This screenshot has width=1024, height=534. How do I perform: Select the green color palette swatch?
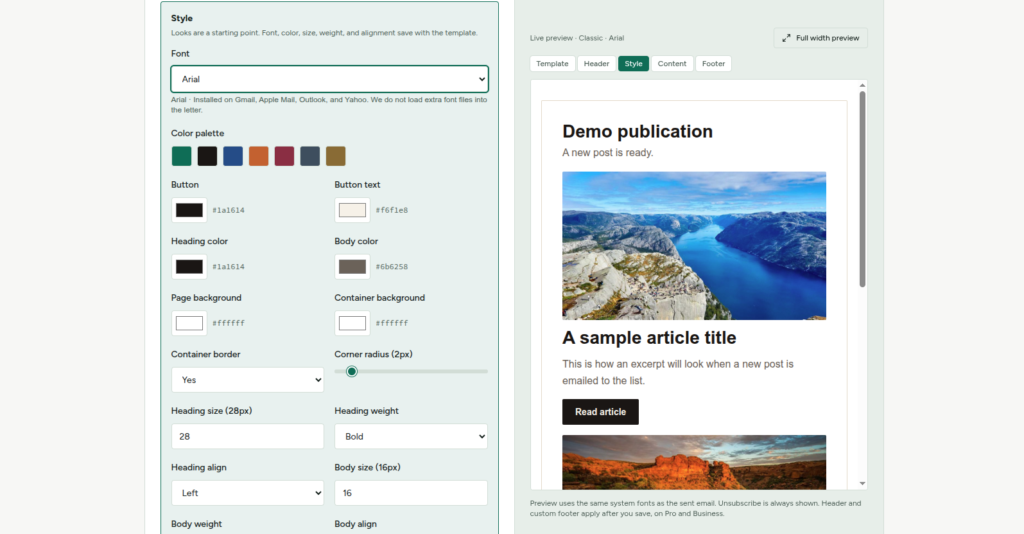tap(182, 156)
